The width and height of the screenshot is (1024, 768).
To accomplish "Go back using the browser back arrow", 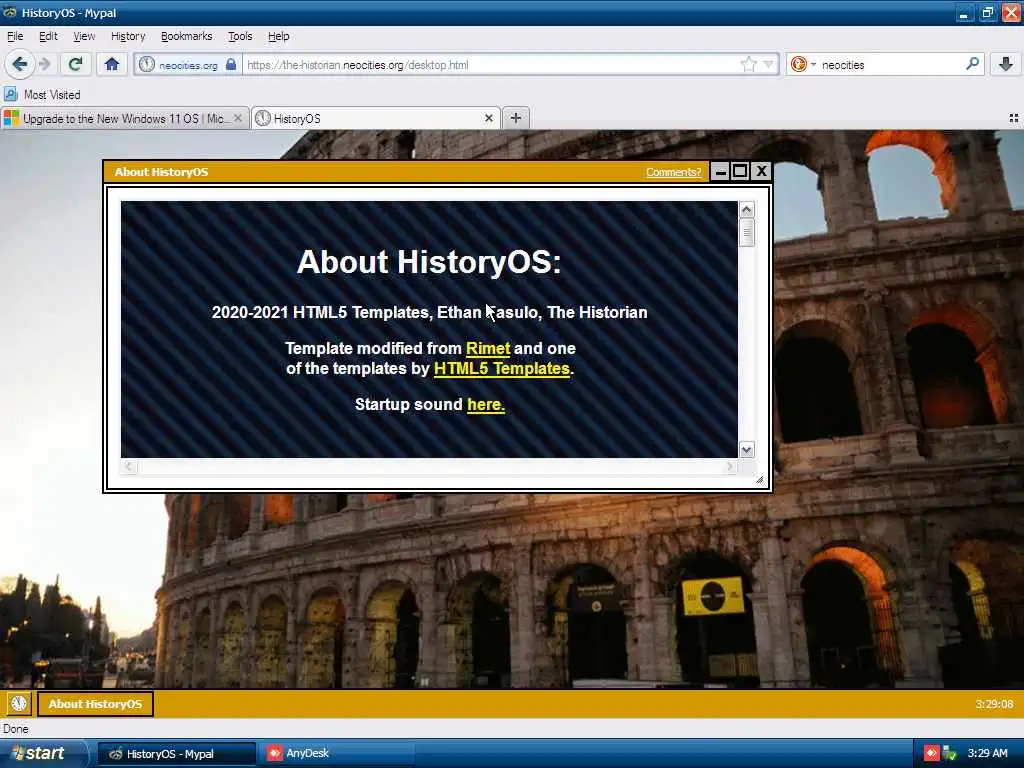I will [x=19, y=64].
